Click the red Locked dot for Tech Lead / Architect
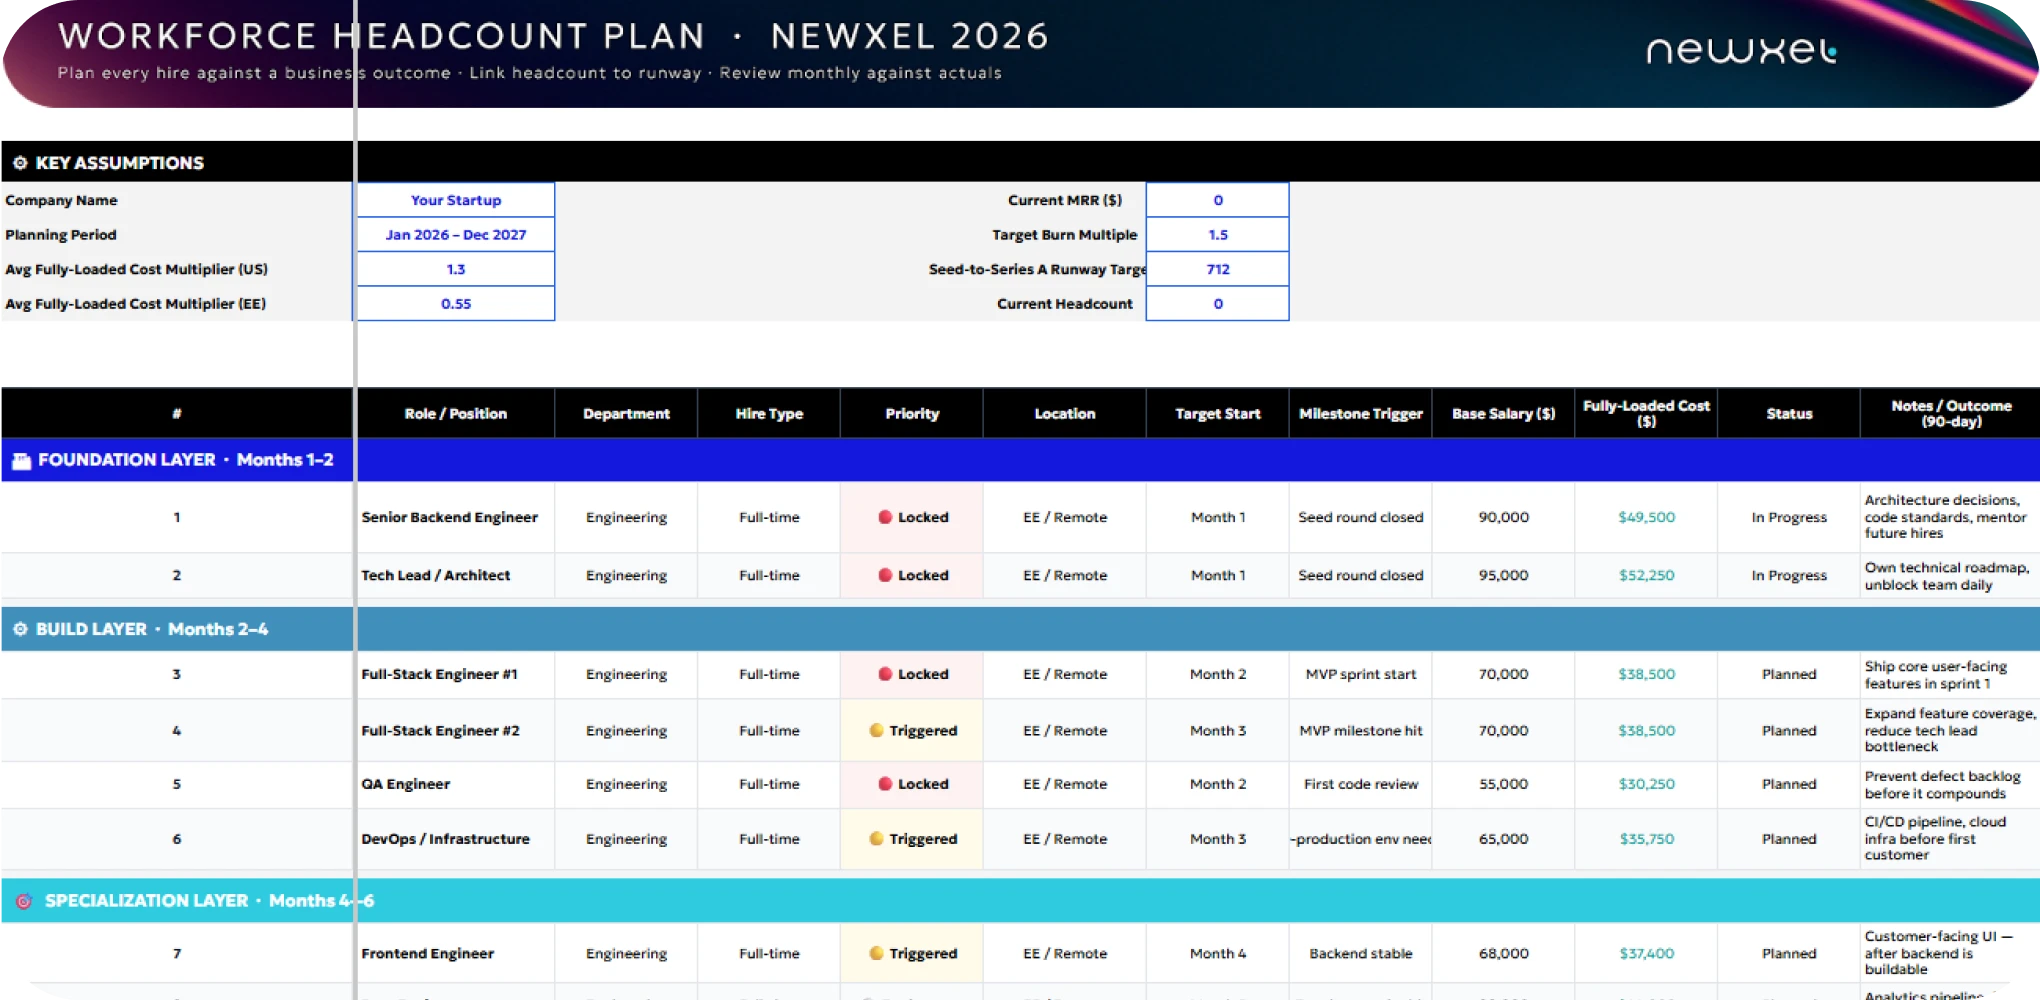This screenshot has width=2040, height=1000. pos(885,575)
